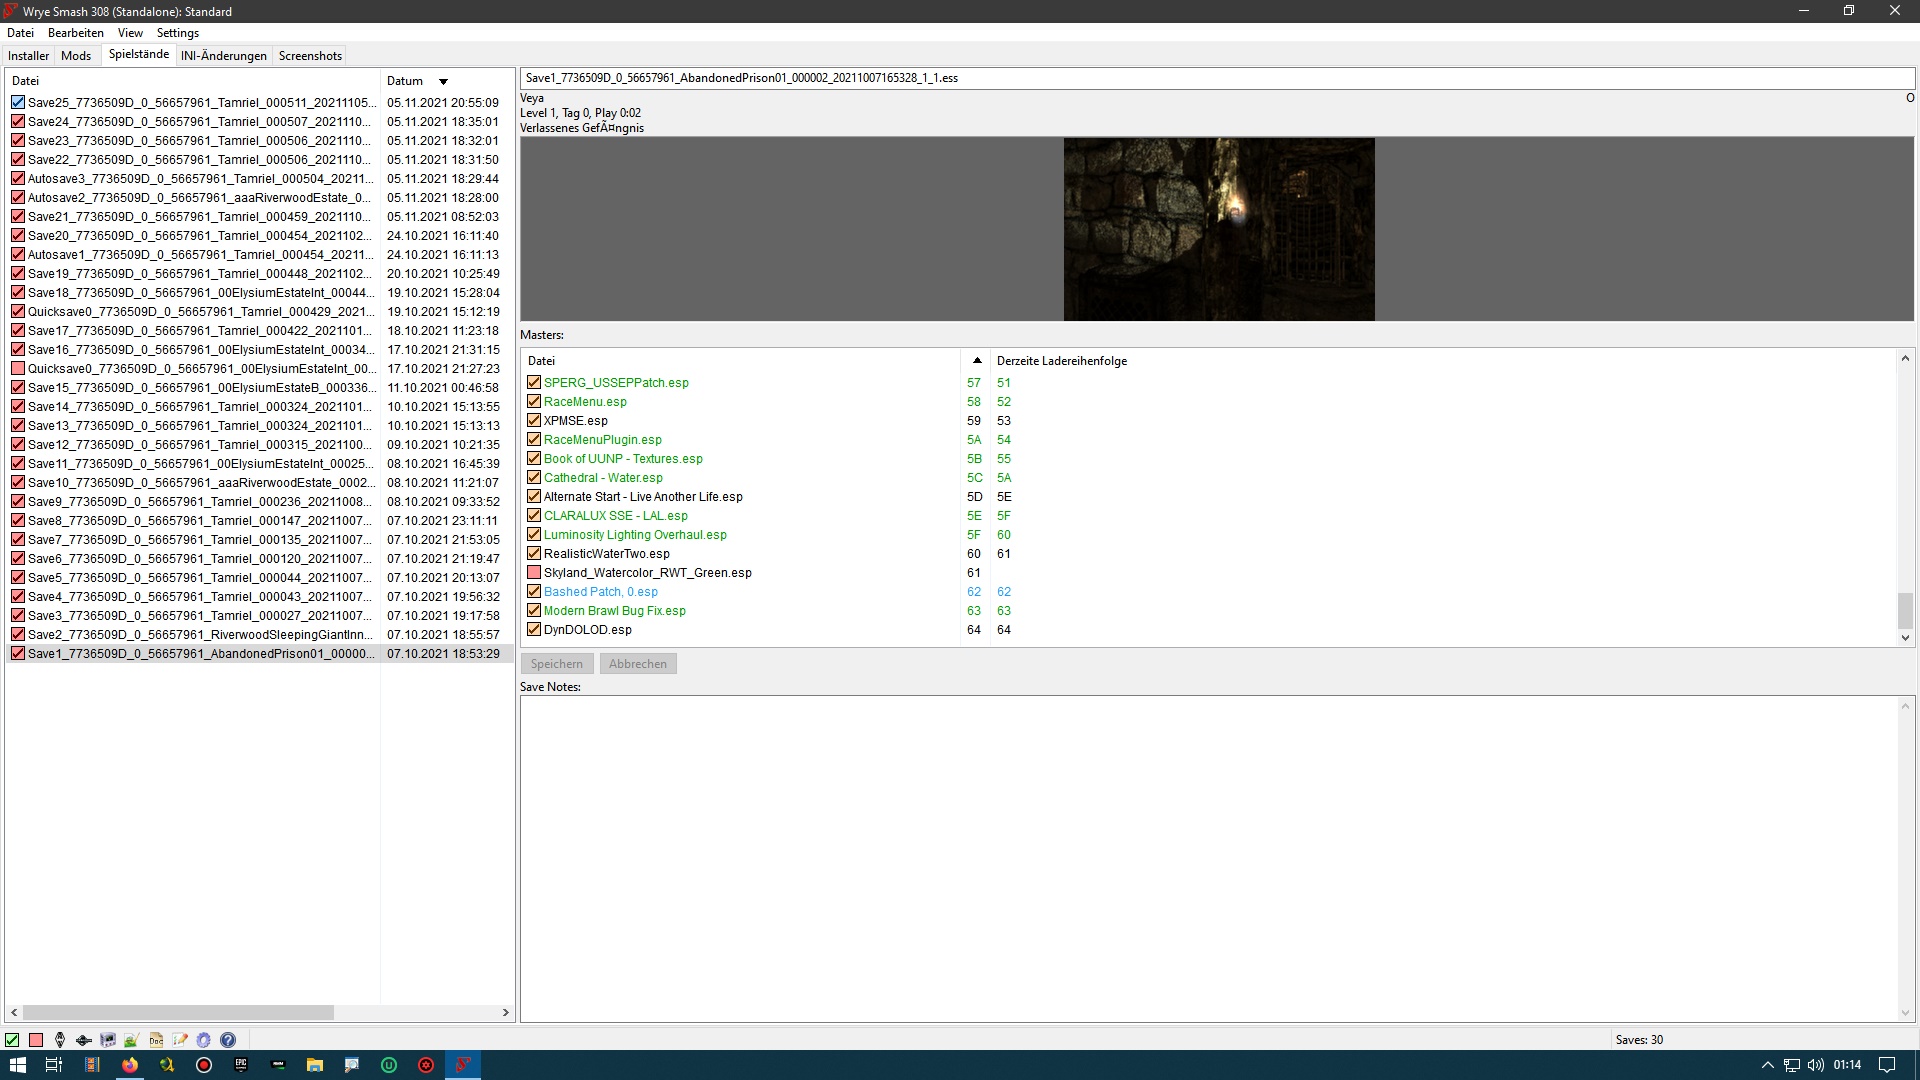This screenshot has height=1080, width=1920.
Task: Open the Bearbeiten menu
Action: pos(76,33)
